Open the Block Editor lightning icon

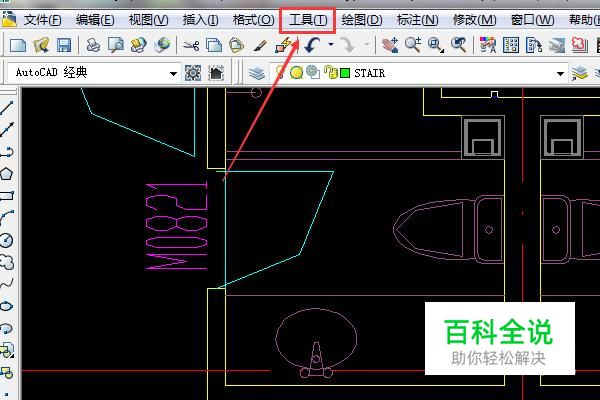tap(284, 45)
